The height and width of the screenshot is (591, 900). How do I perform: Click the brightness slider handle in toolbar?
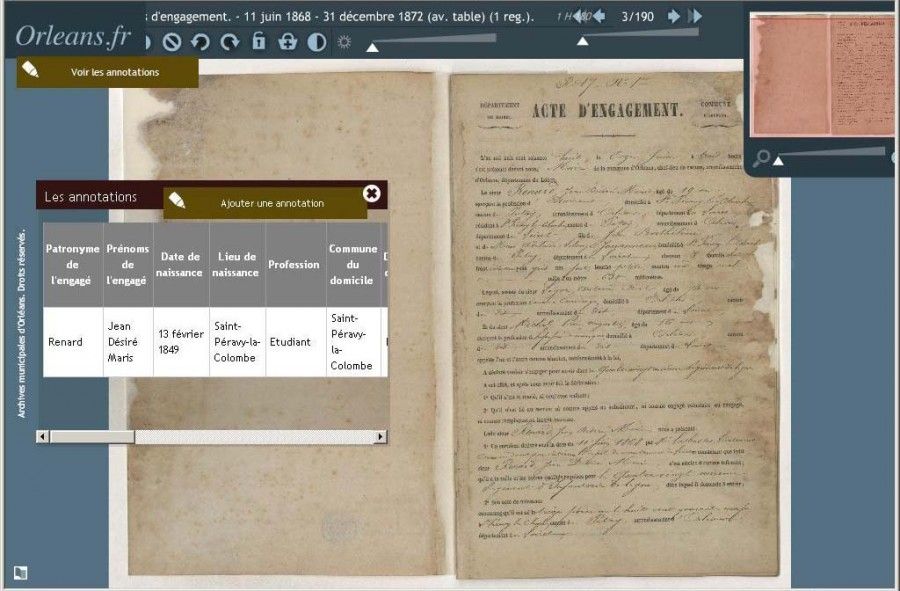[372, 47]
